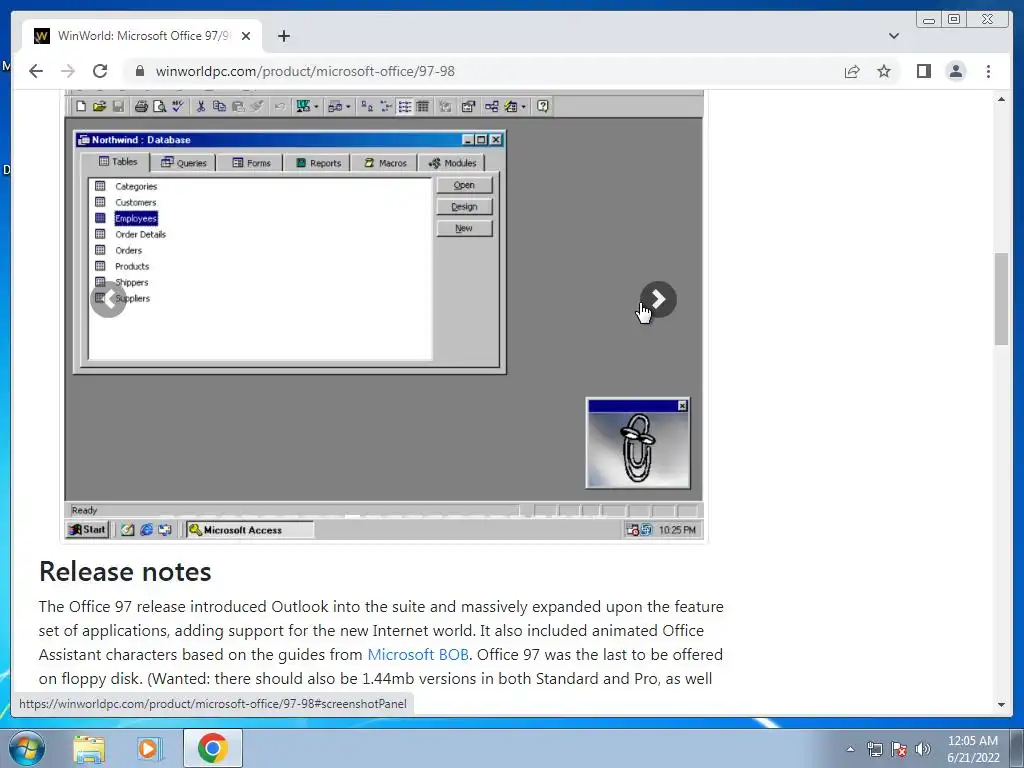Click the Open Database folder icon
Viewport: 1024px width, 768px height.
click(99, 106)
